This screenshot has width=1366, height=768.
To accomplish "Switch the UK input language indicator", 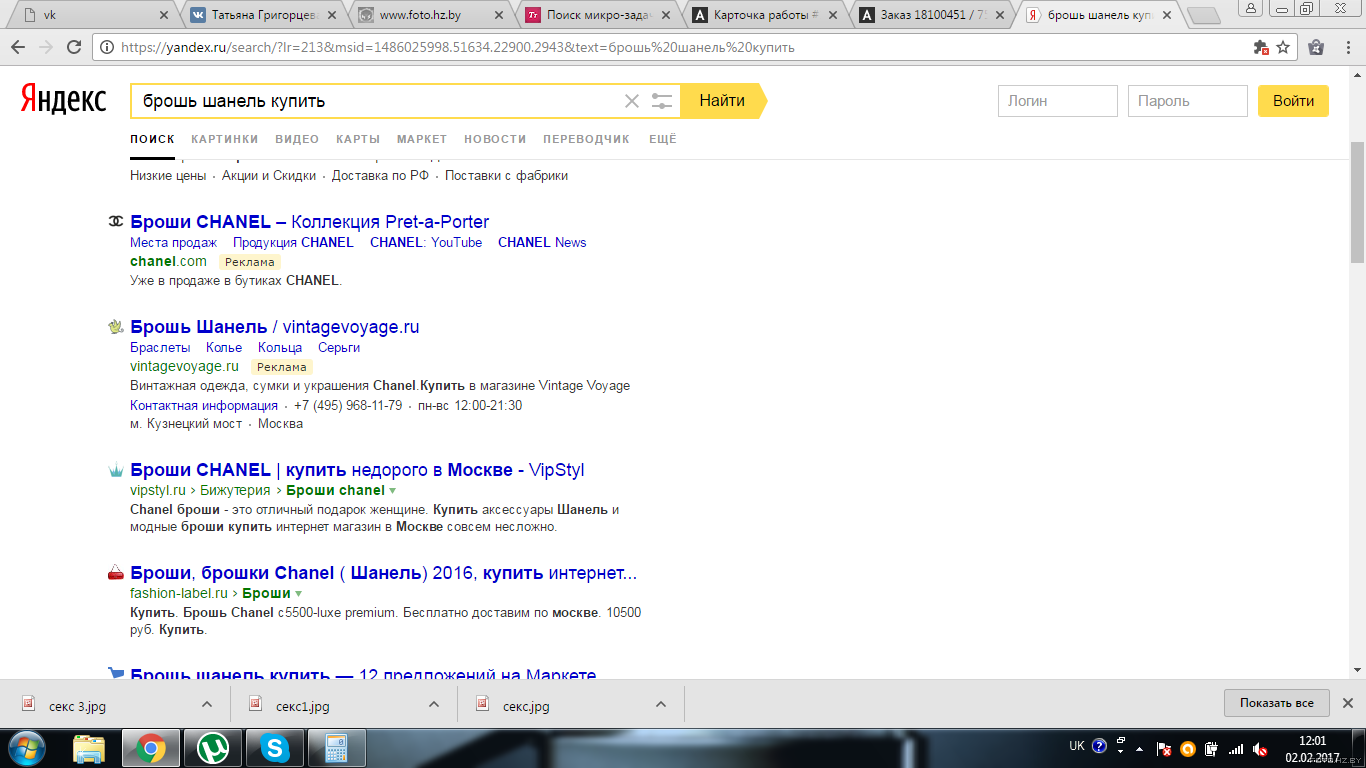I will pyautogui.click(x=1076, y=746).
